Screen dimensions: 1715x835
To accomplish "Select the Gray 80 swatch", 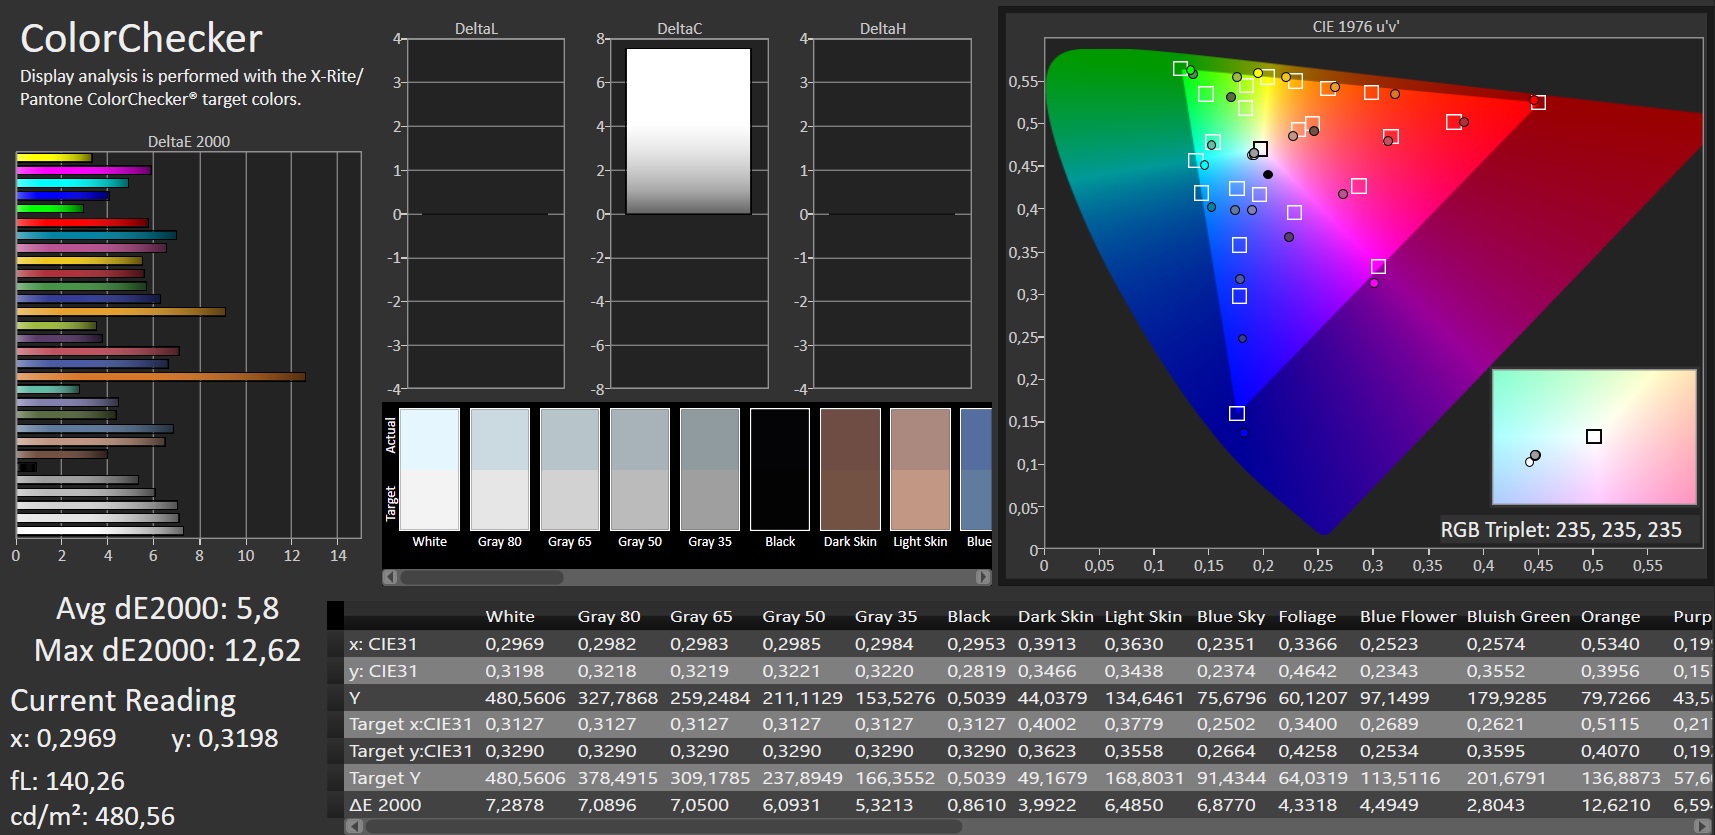I will pos(499,469).
